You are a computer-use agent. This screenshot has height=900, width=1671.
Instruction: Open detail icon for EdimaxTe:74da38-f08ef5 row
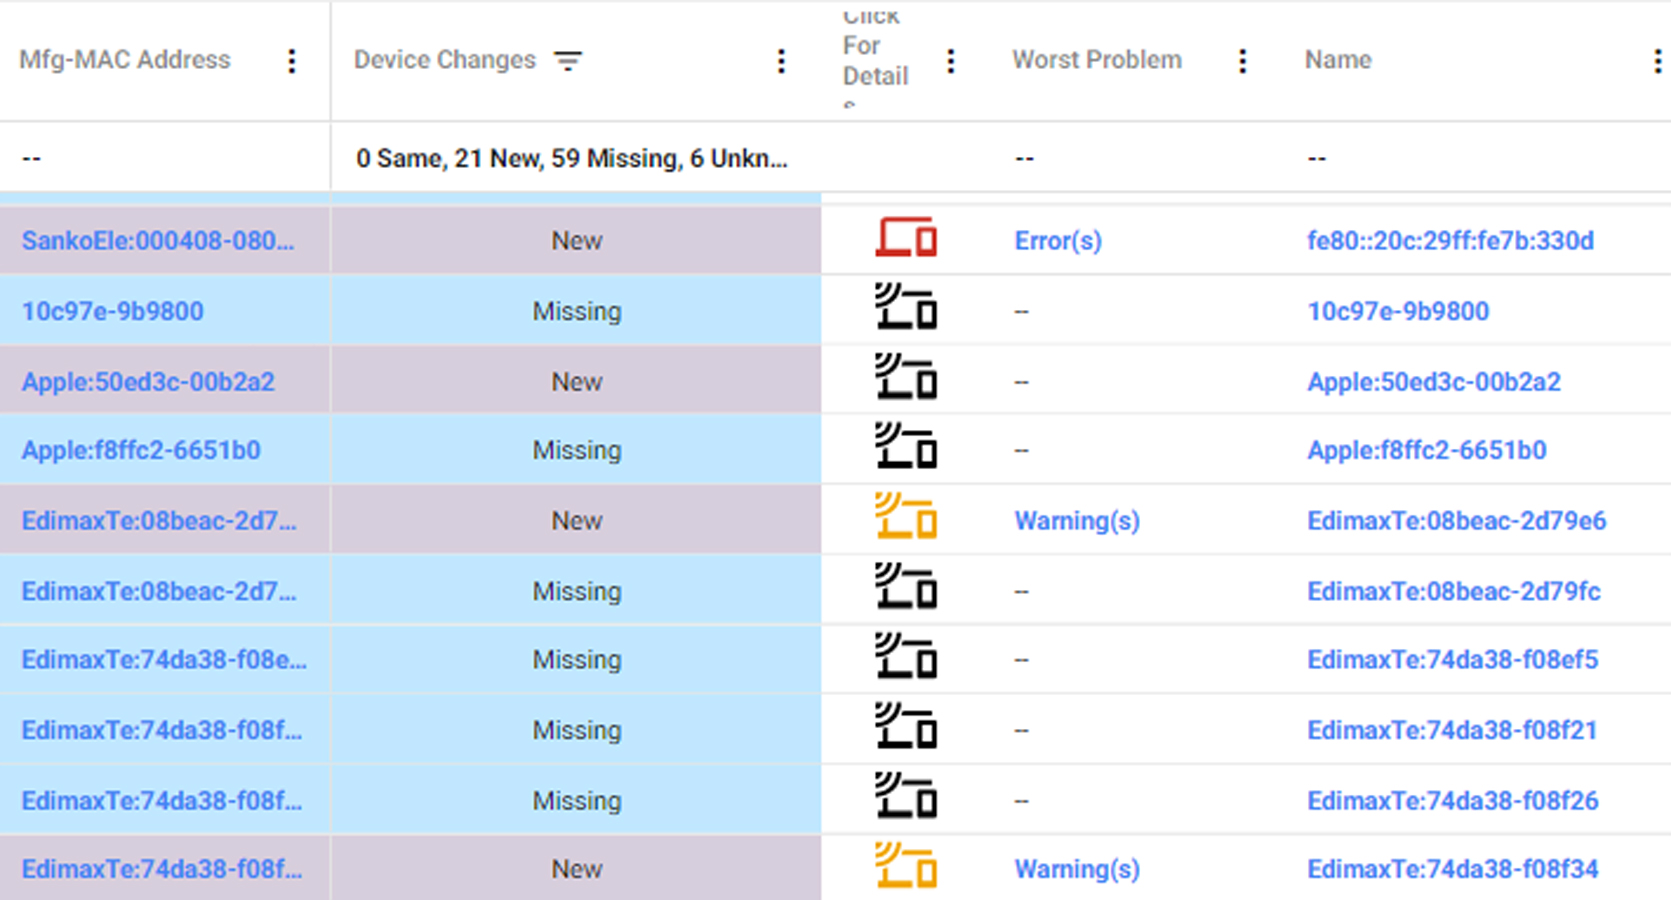click(x=906, y=659)
